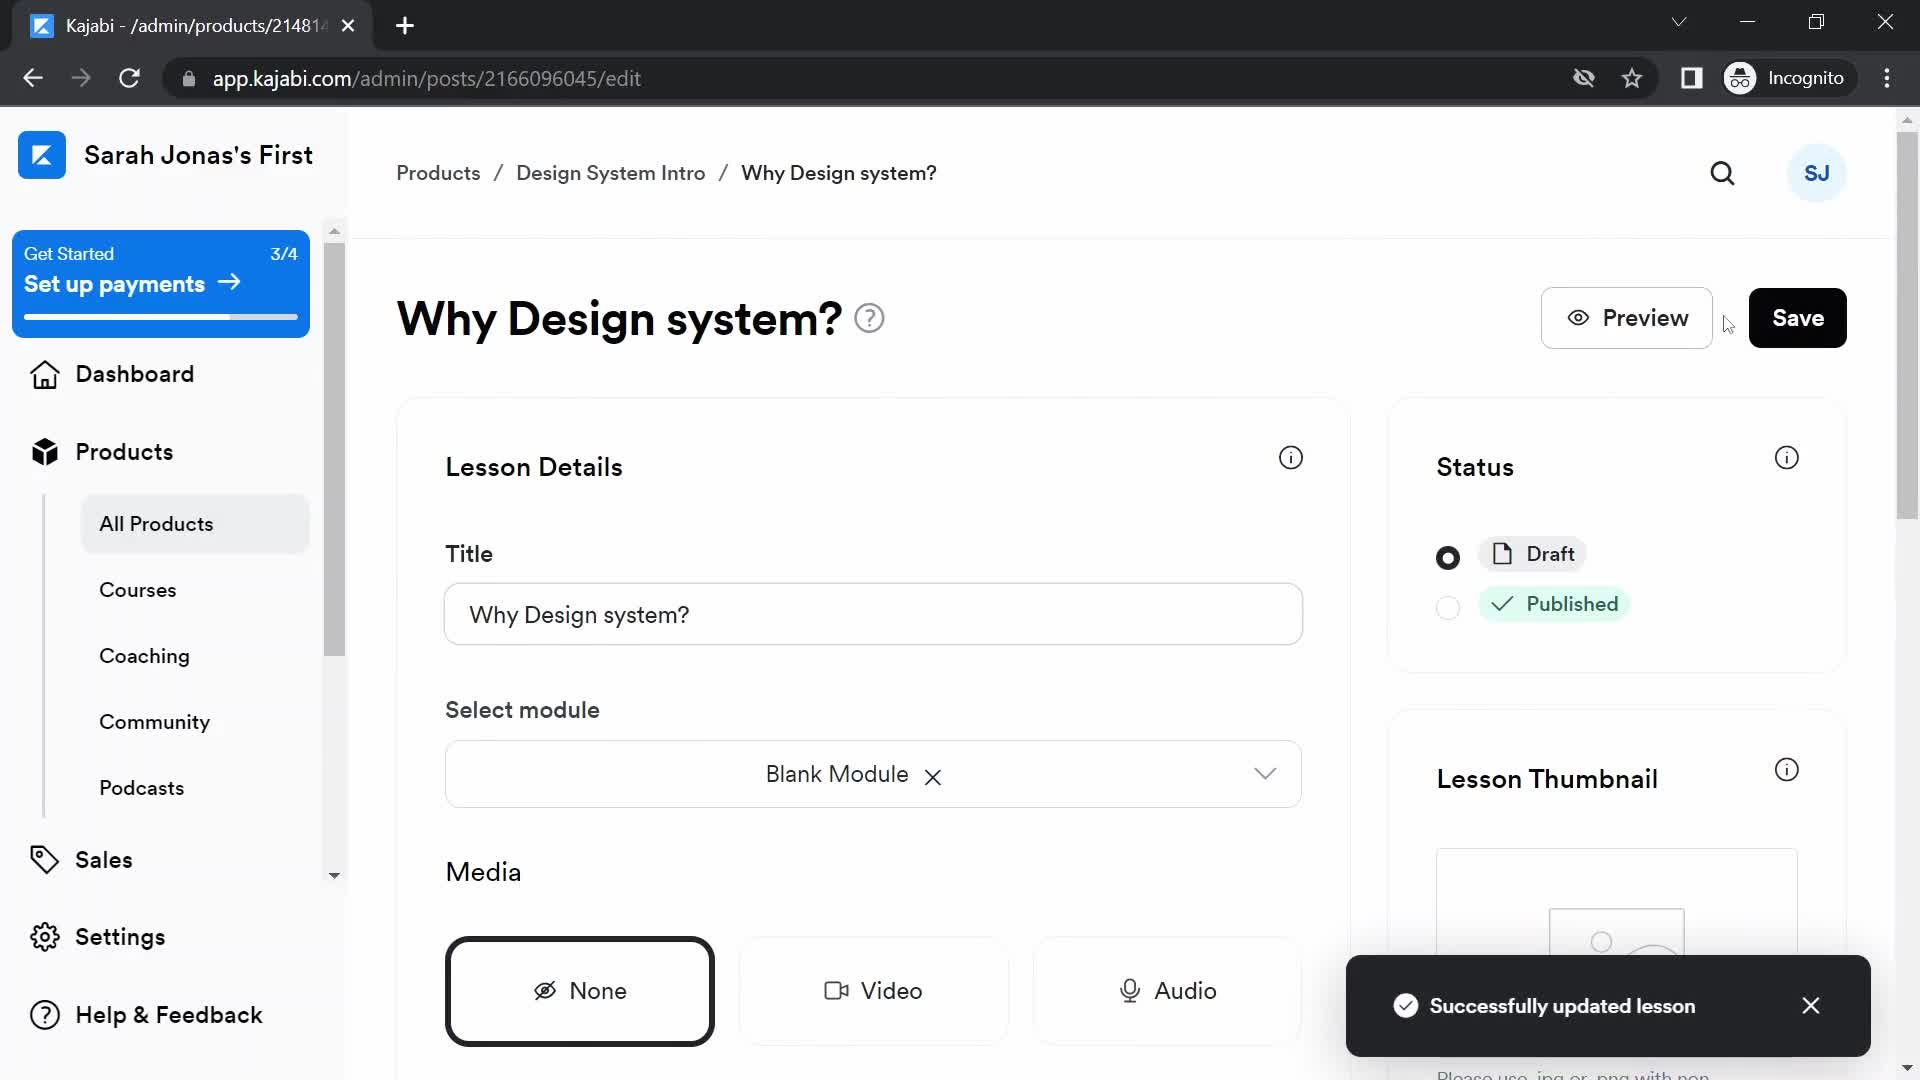Open the search magnifier icon
The height and width of the screenshot is (1080, 1920).
(1722, 173)
